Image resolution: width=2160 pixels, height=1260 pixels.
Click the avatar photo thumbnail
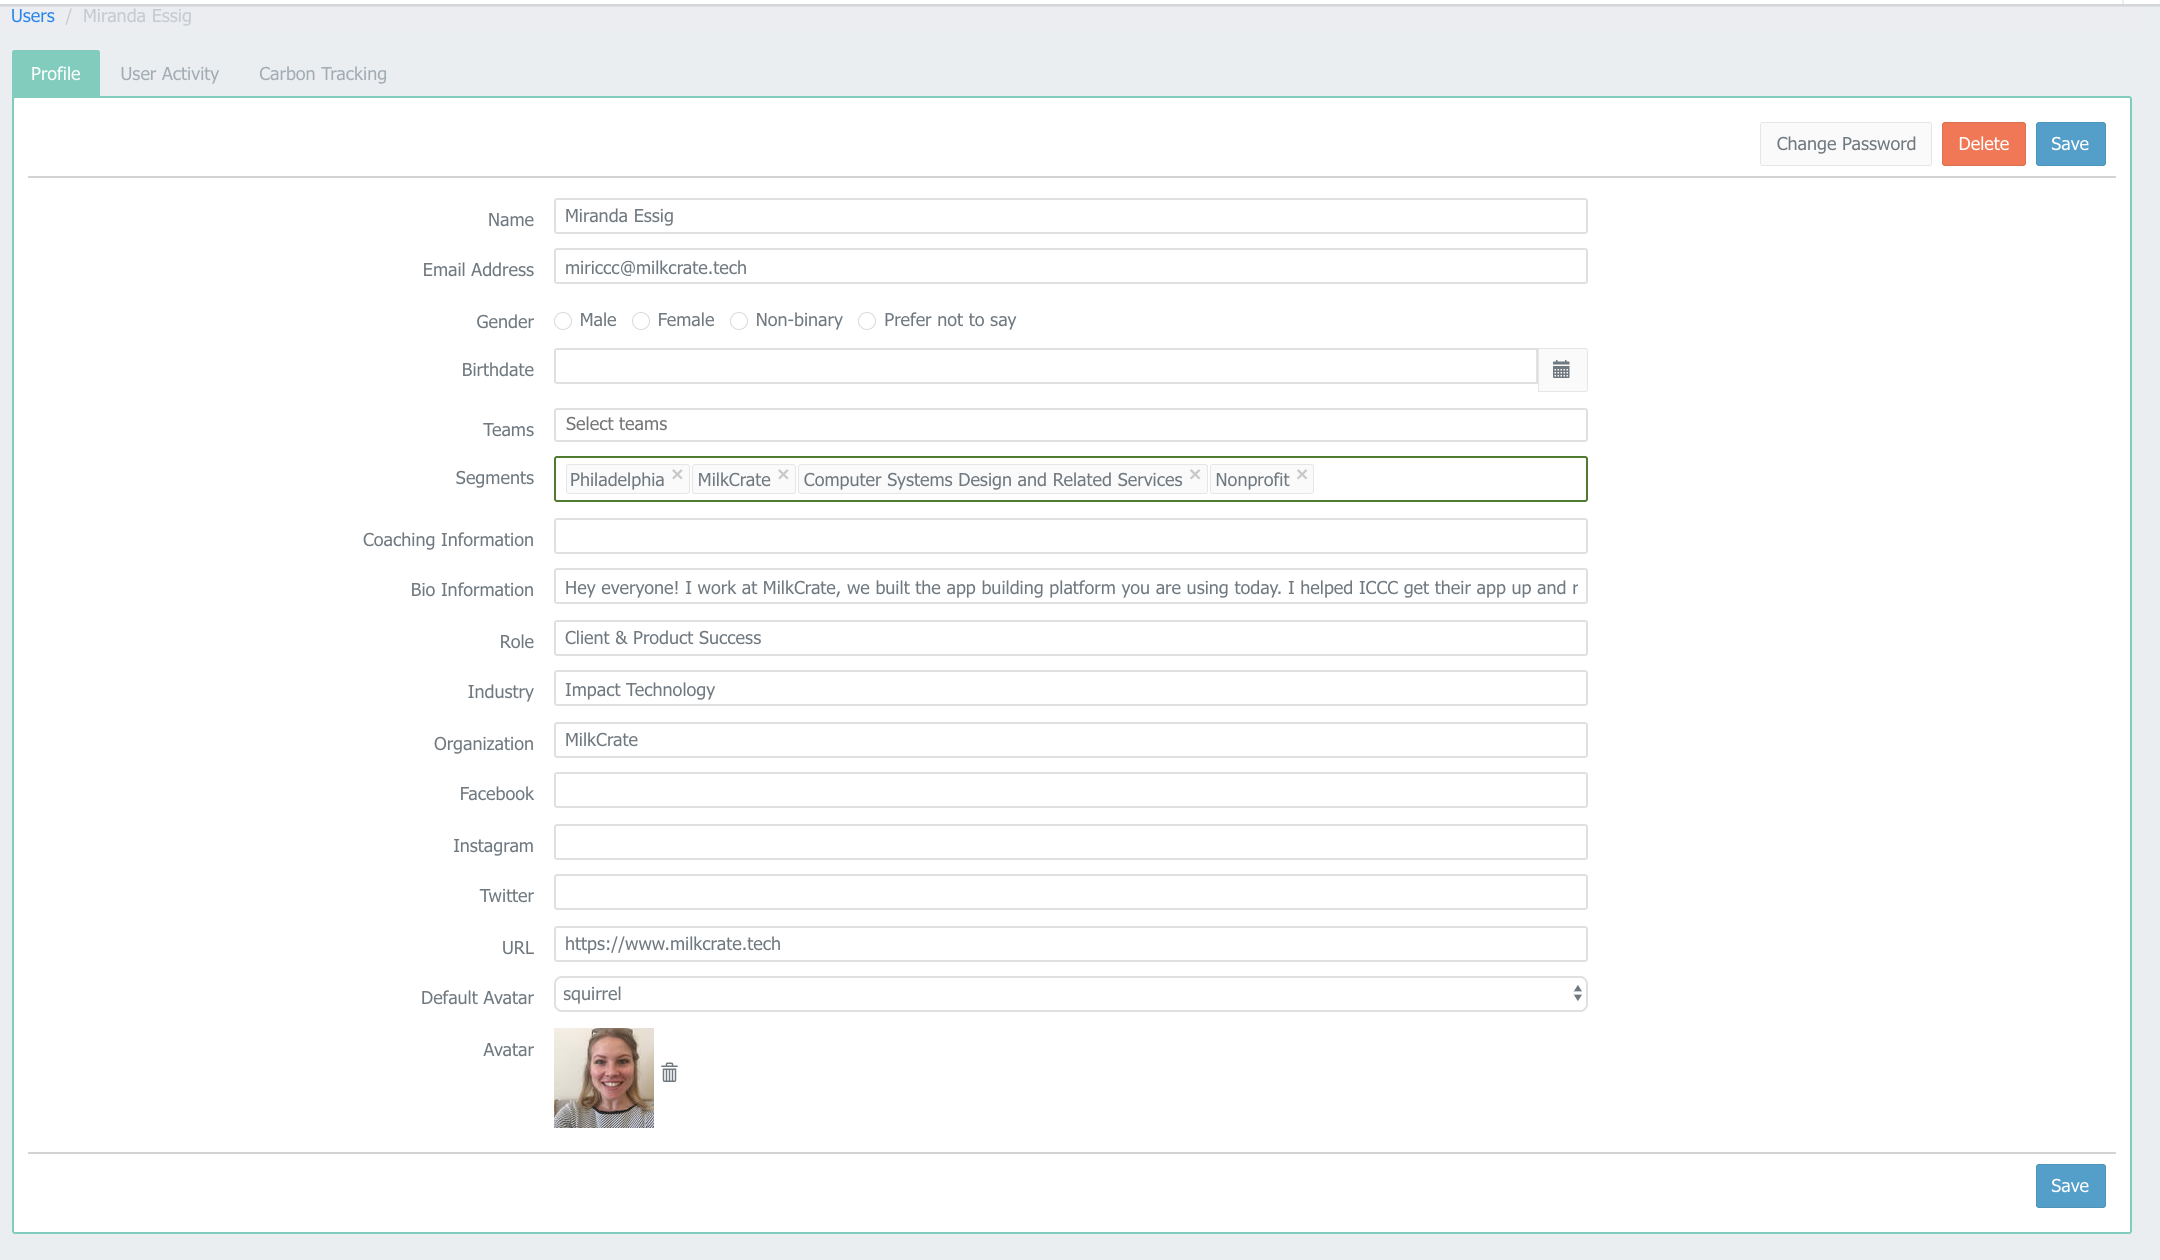coord(604,1078)
